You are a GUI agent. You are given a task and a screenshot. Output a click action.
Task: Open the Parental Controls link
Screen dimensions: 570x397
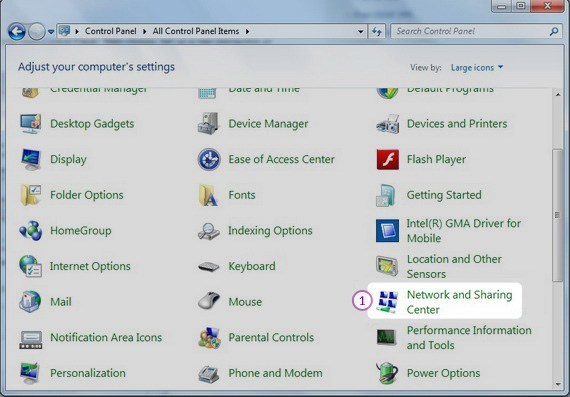(271, 337)
